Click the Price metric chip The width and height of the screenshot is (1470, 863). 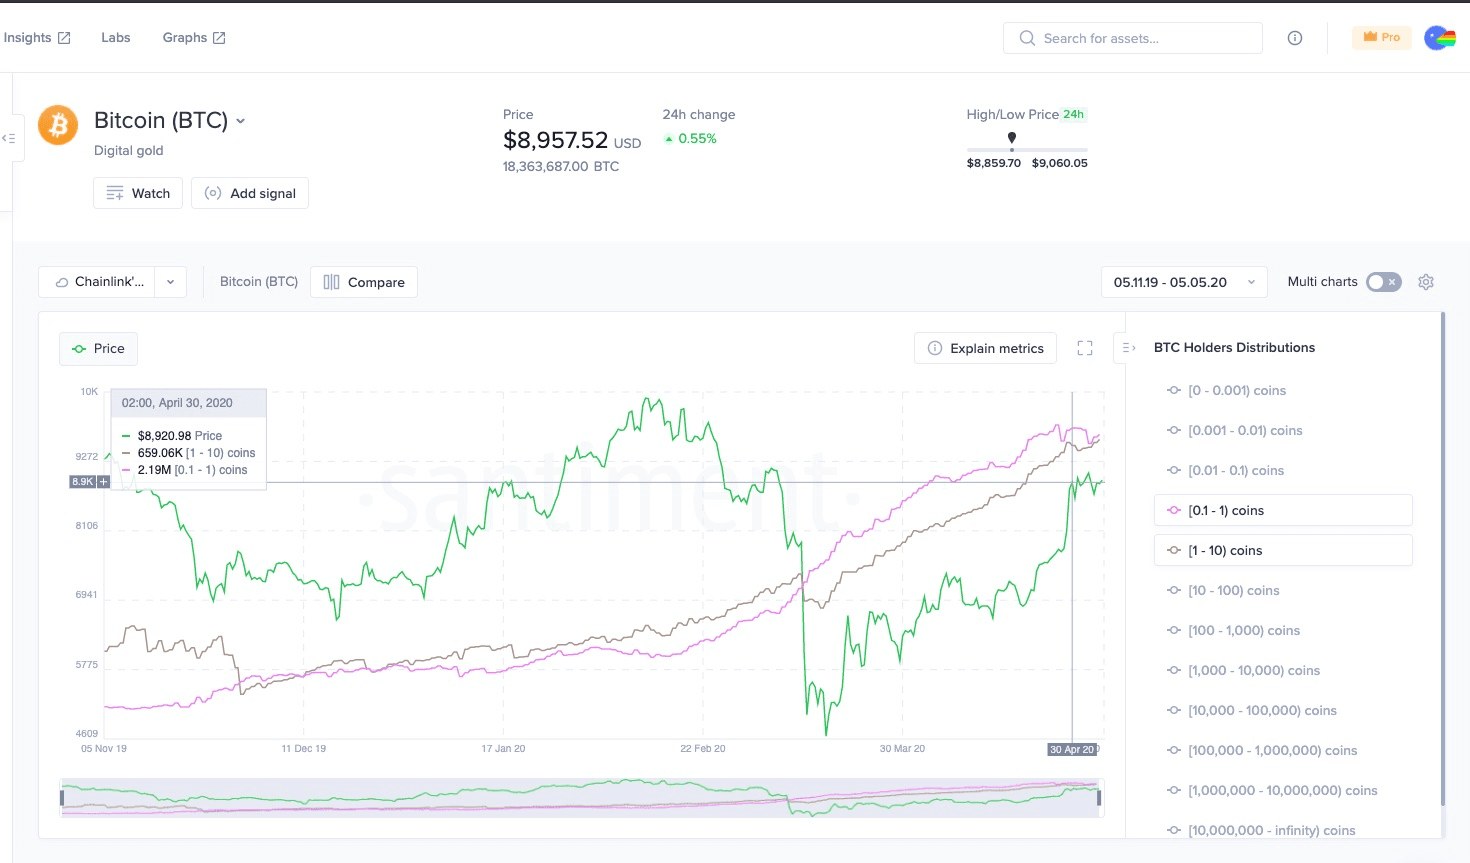(x=98, y=348)
